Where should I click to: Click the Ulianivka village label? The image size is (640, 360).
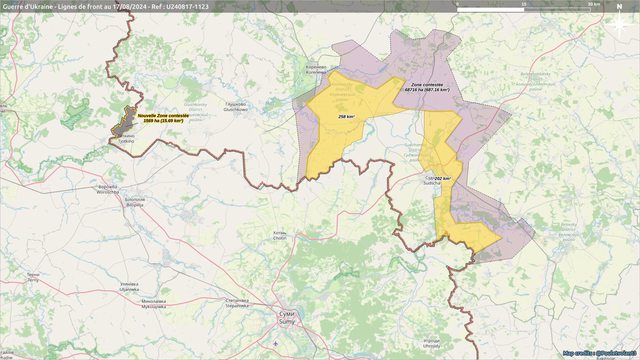coord(129,287)
